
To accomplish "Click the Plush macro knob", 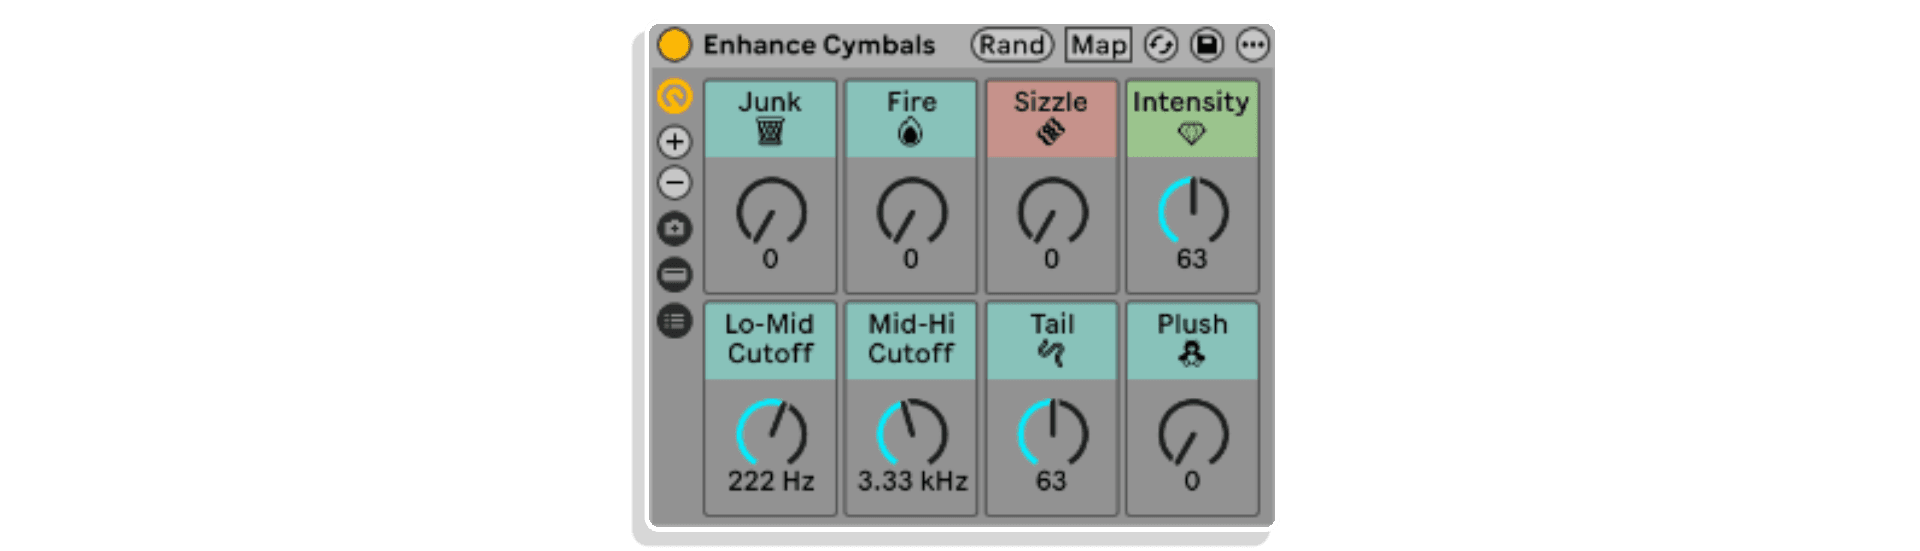I will coord(1192,433).
